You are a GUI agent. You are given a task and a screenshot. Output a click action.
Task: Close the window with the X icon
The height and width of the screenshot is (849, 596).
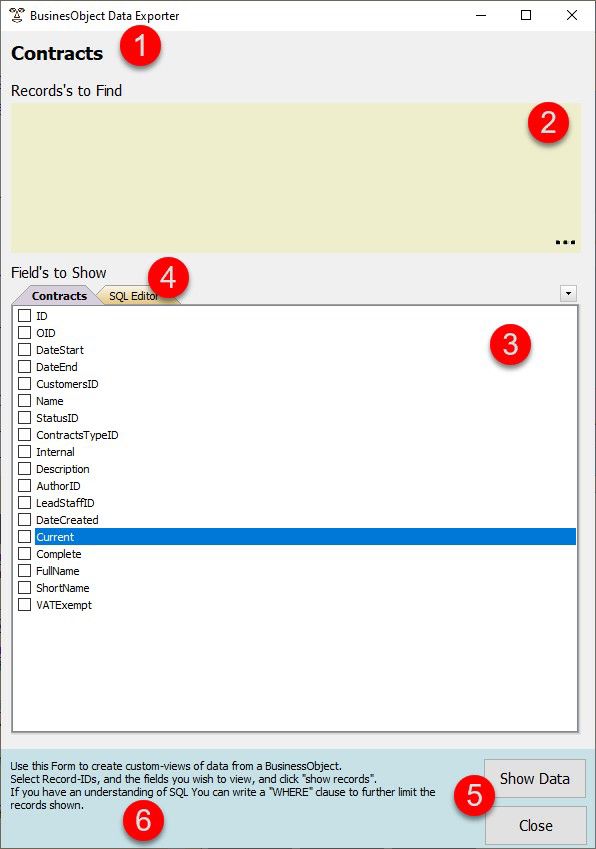tap(572, 15)
